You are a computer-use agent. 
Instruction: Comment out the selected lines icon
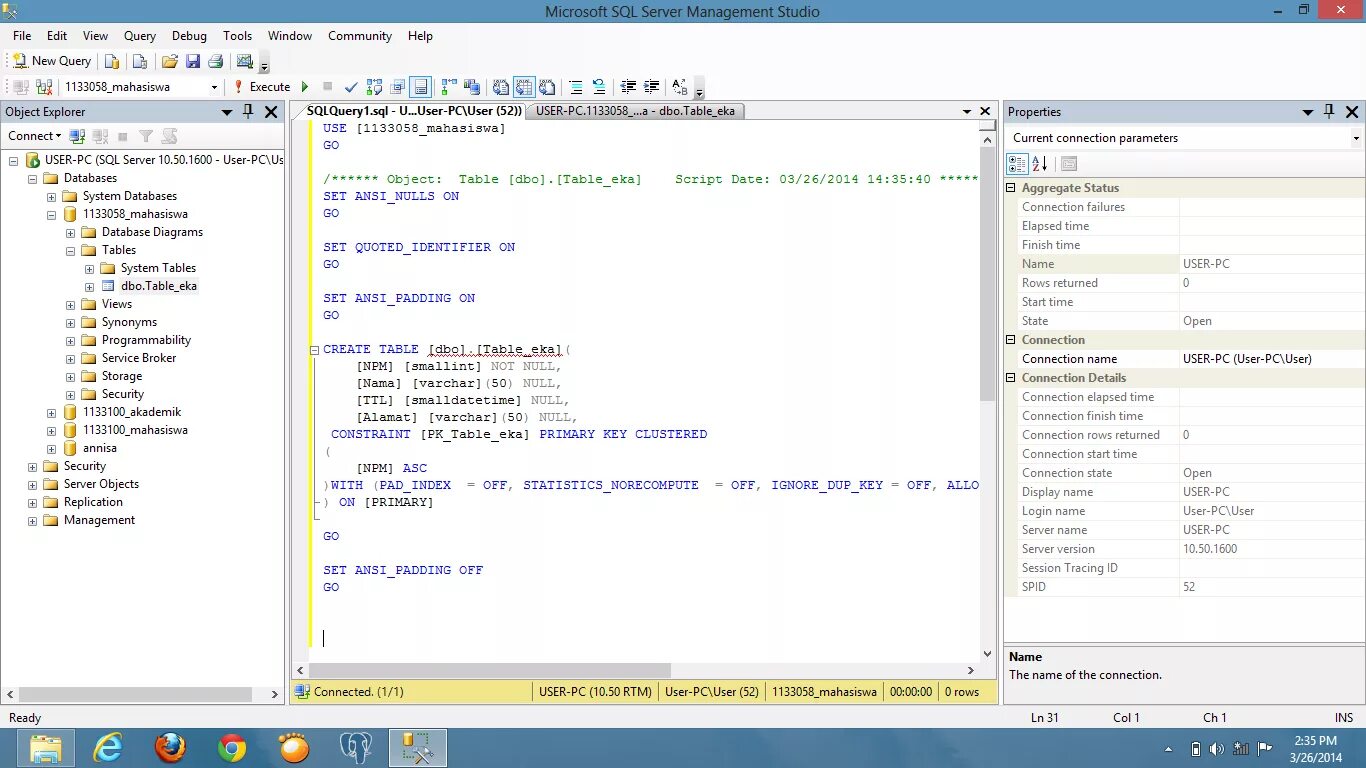[x=576, y=87]
